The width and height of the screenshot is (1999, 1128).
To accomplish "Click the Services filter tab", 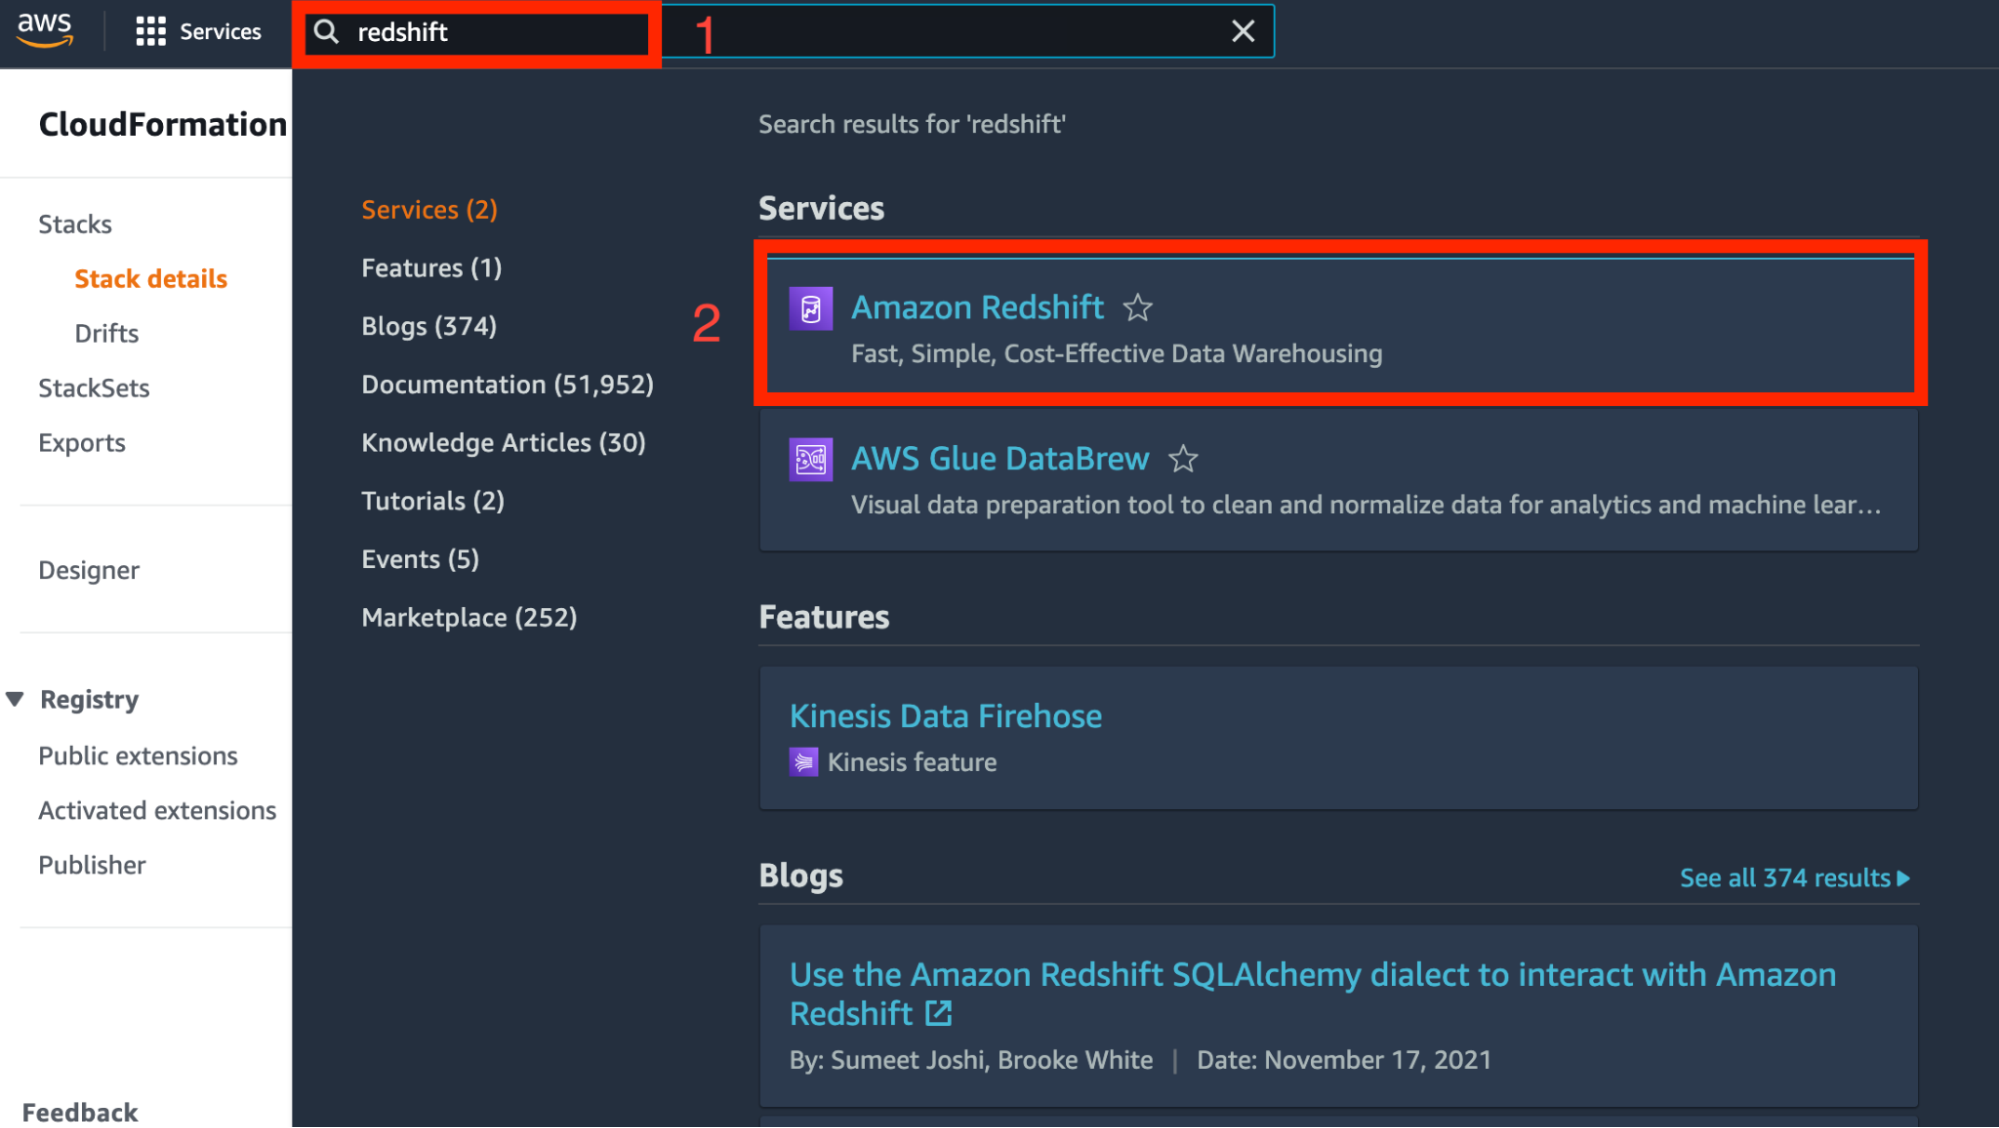I will tap(430, 207).
